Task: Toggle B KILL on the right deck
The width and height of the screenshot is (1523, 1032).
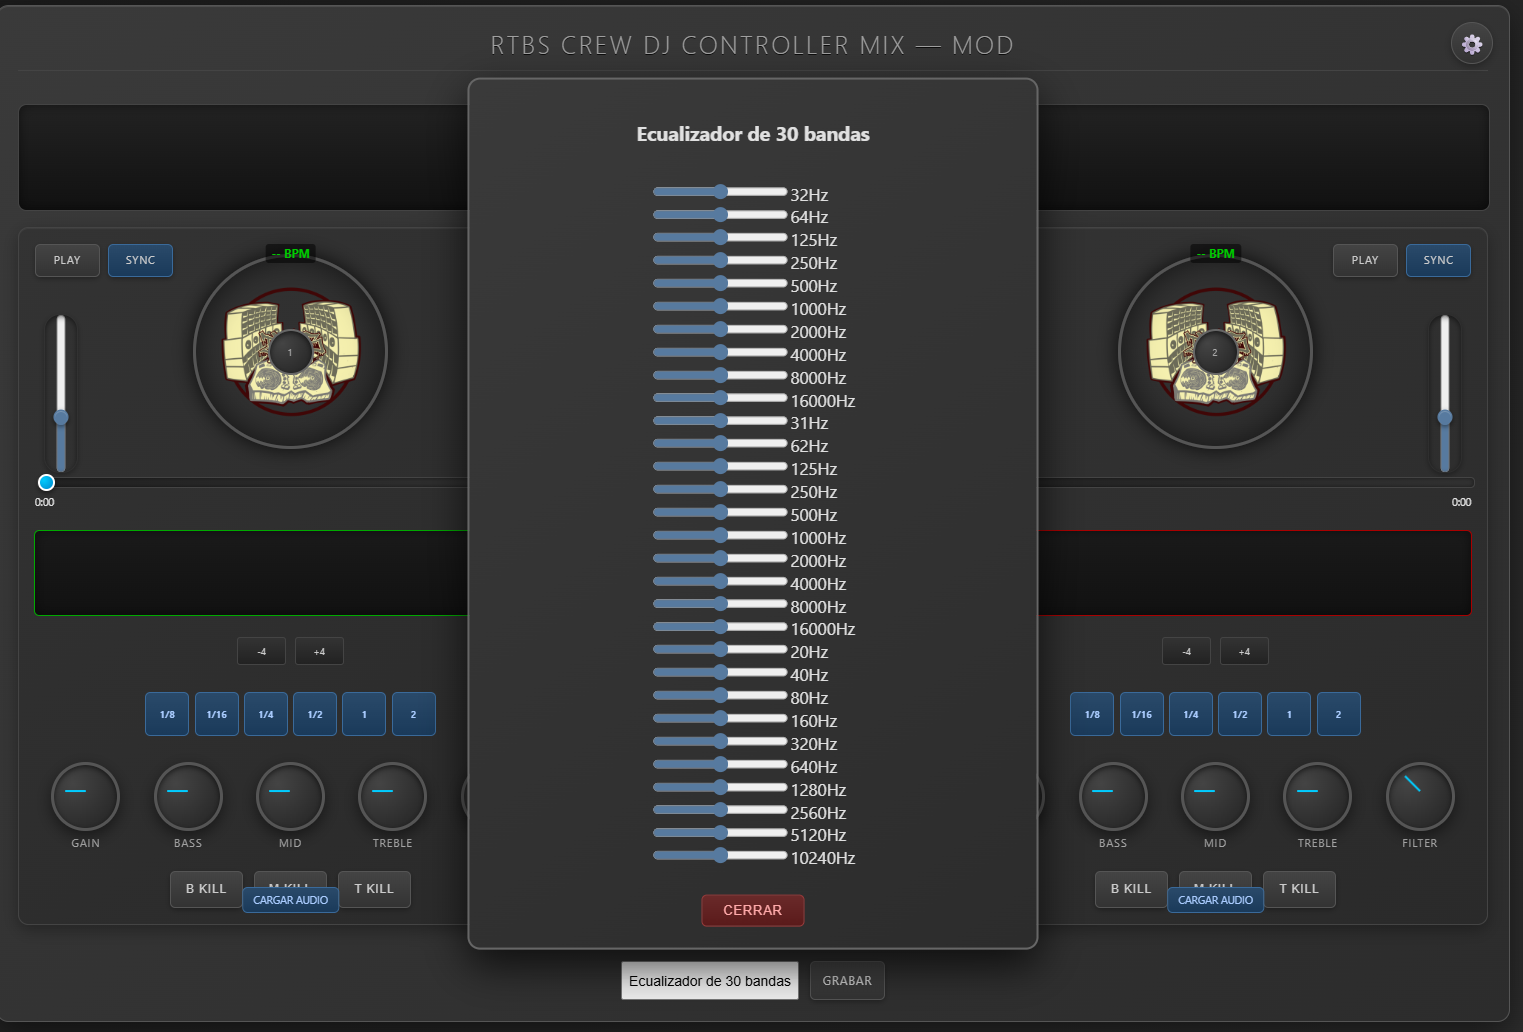Action: [x=1130, y=889]
